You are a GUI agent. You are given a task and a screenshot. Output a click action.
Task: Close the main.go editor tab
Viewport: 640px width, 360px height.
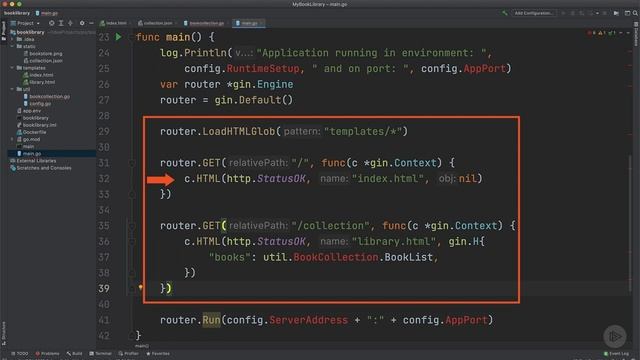coord(262,23)
